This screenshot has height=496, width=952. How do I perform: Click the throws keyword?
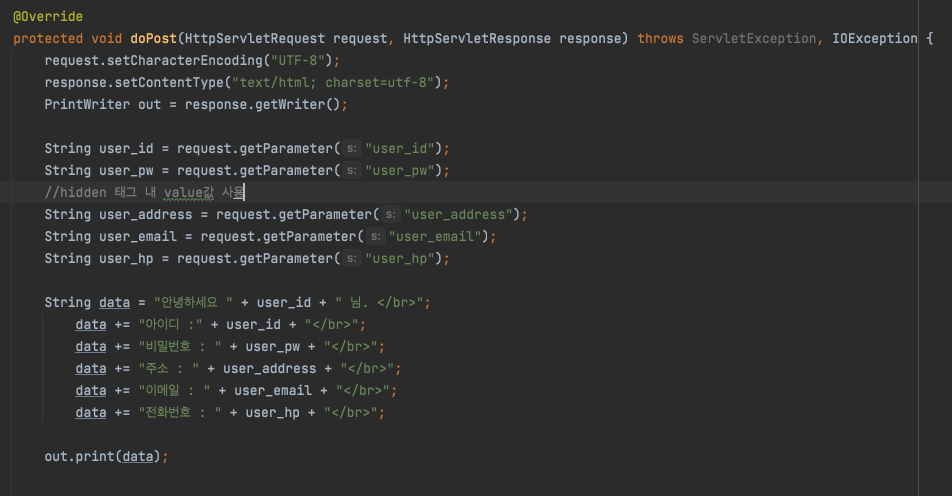click(x=661, y=38)
